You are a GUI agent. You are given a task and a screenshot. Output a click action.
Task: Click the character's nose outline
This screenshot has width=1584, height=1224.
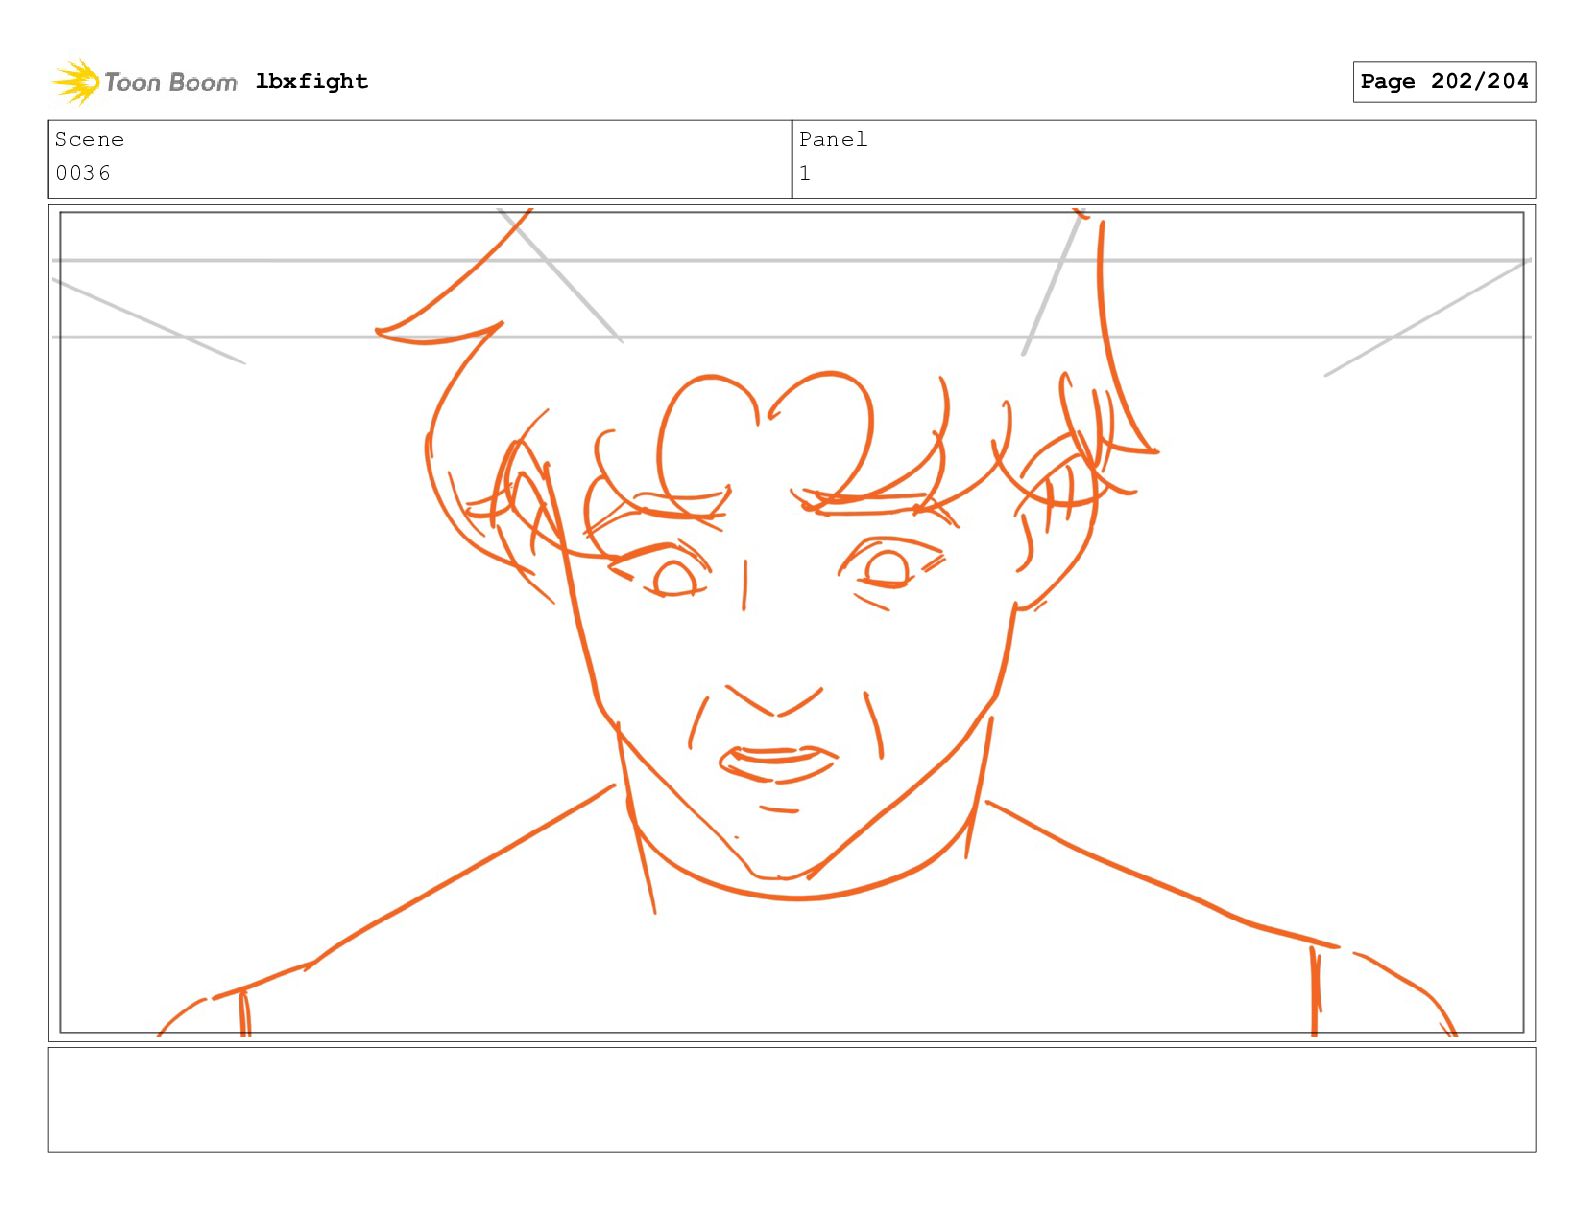pyautogui.click(x=774, y=700)
